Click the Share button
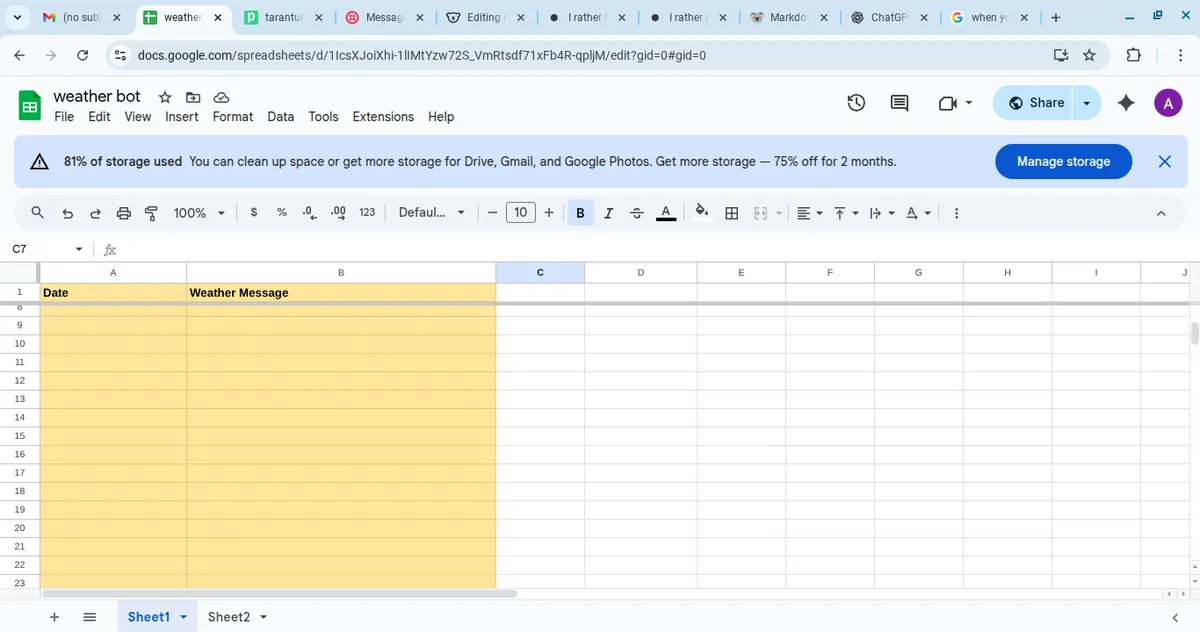1200x632 pixels. pyautogui.click(x=1036, y=103)
